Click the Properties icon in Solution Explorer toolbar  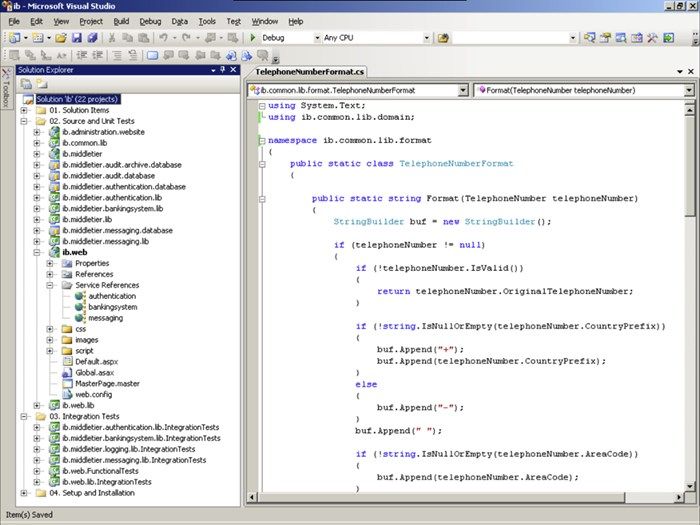point(26,85)
